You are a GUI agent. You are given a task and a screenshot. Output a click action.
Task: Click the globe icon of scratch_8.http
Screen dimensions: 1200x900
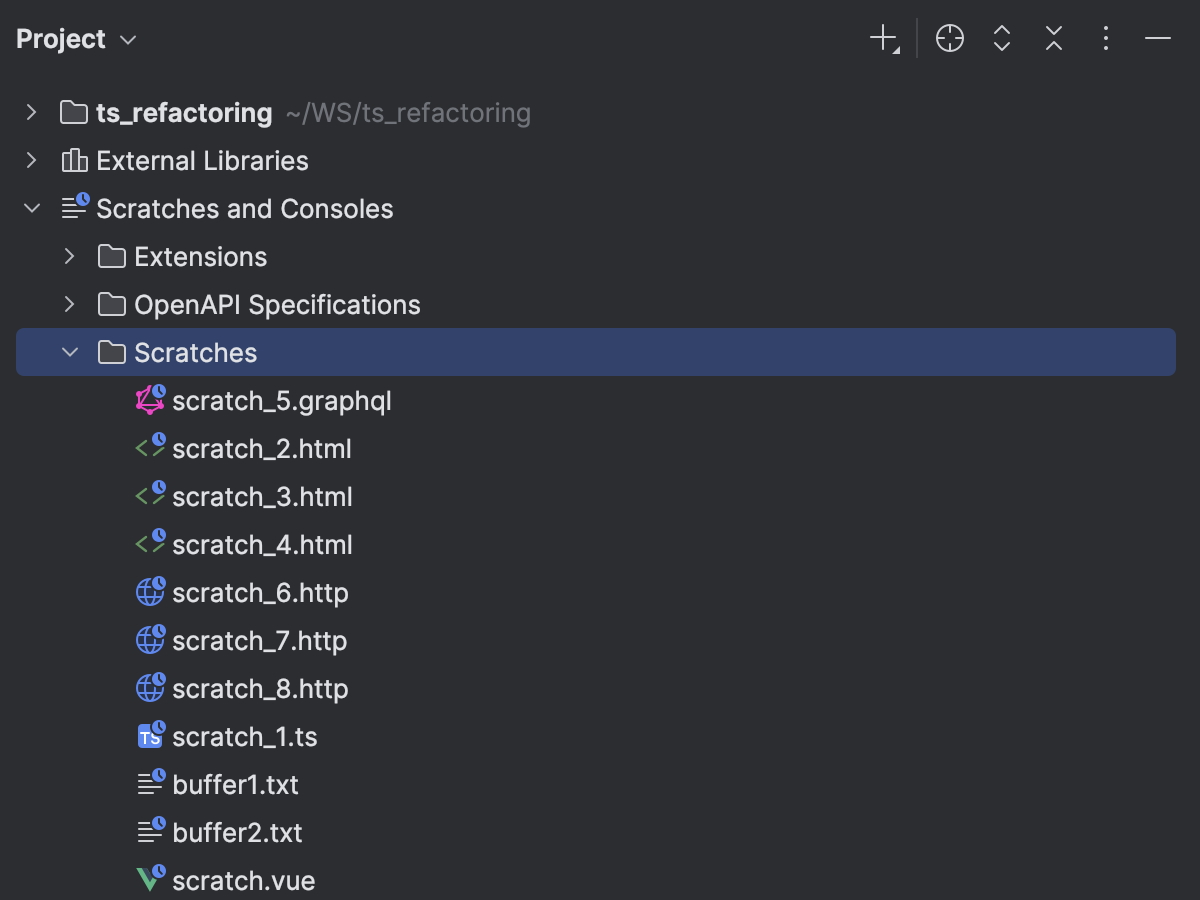pos(150,688)
